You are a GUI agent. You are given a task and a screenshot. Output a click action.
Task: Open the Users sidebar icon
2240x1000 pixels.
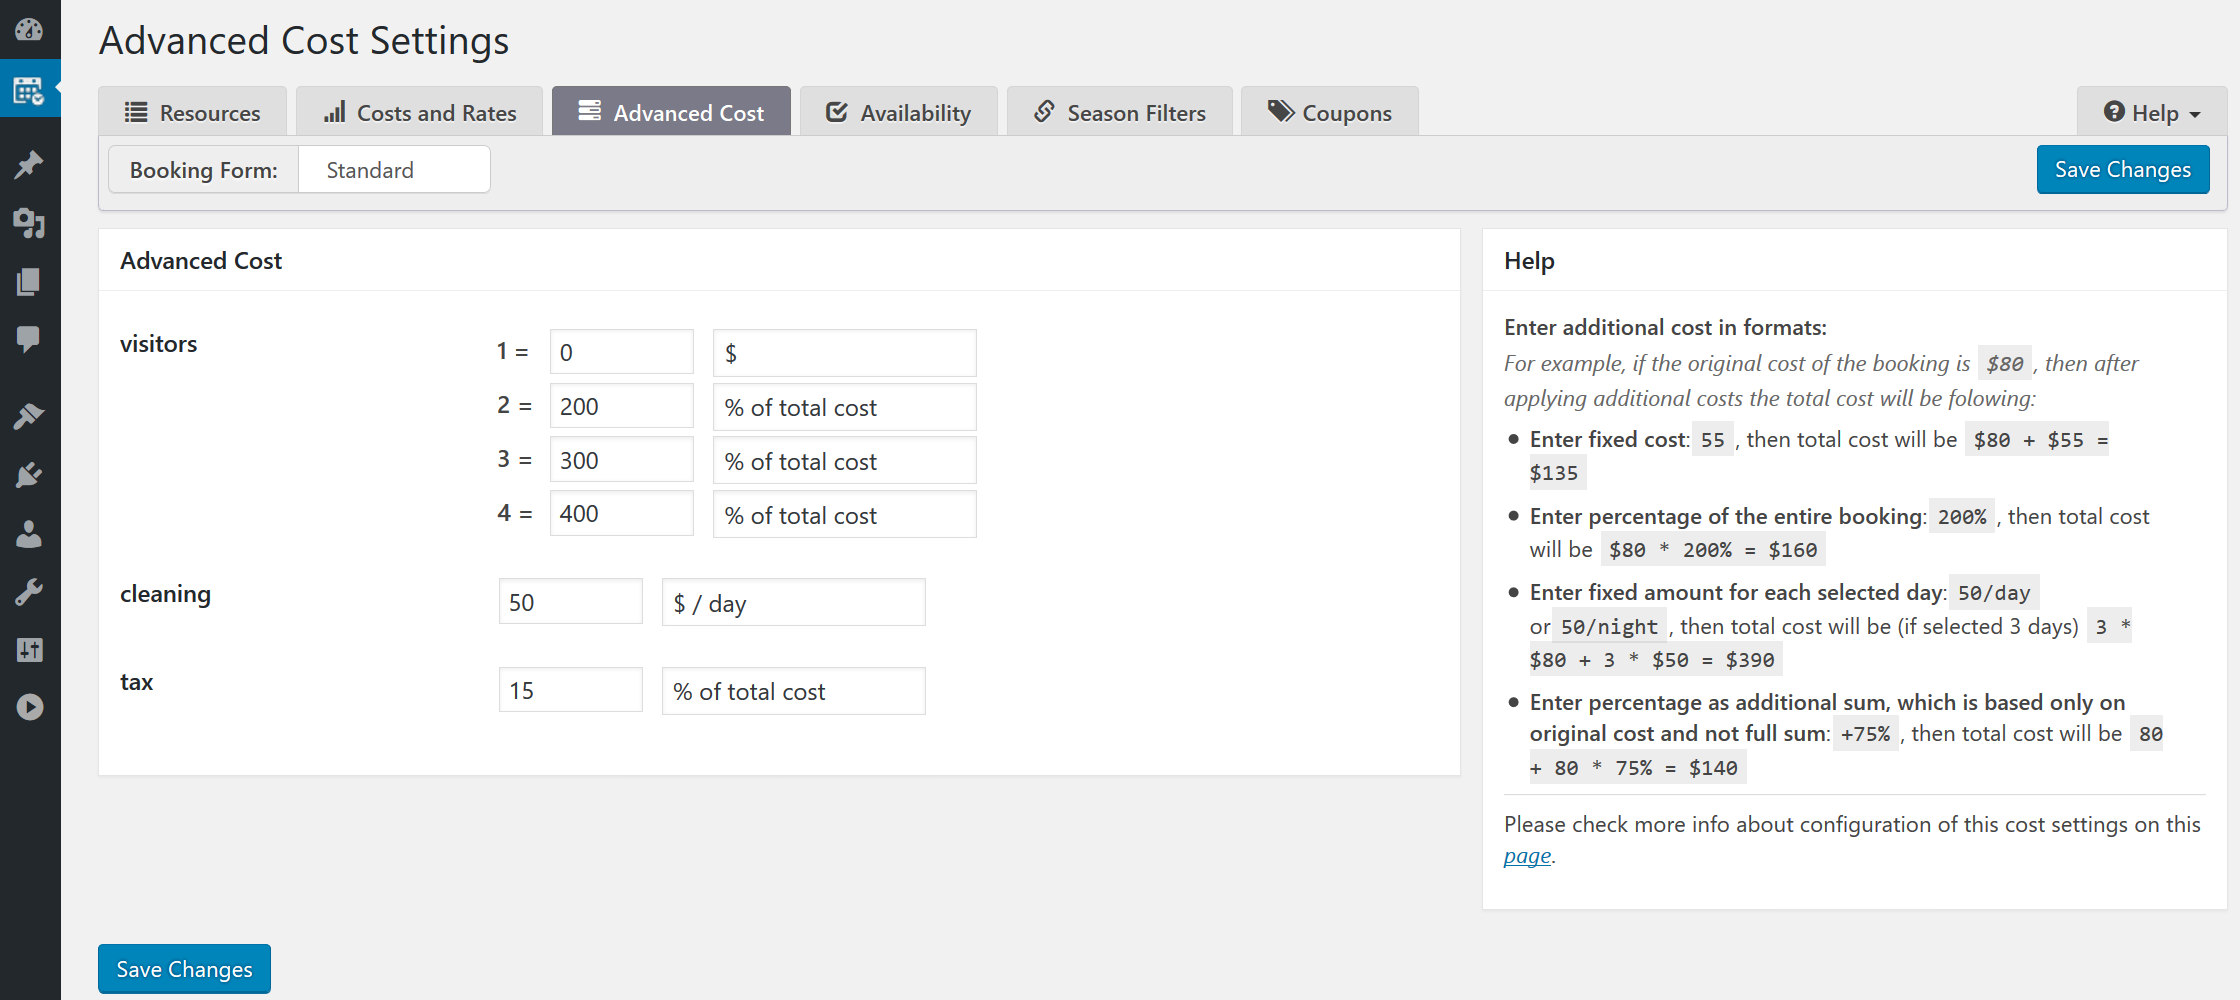point(29,534)
